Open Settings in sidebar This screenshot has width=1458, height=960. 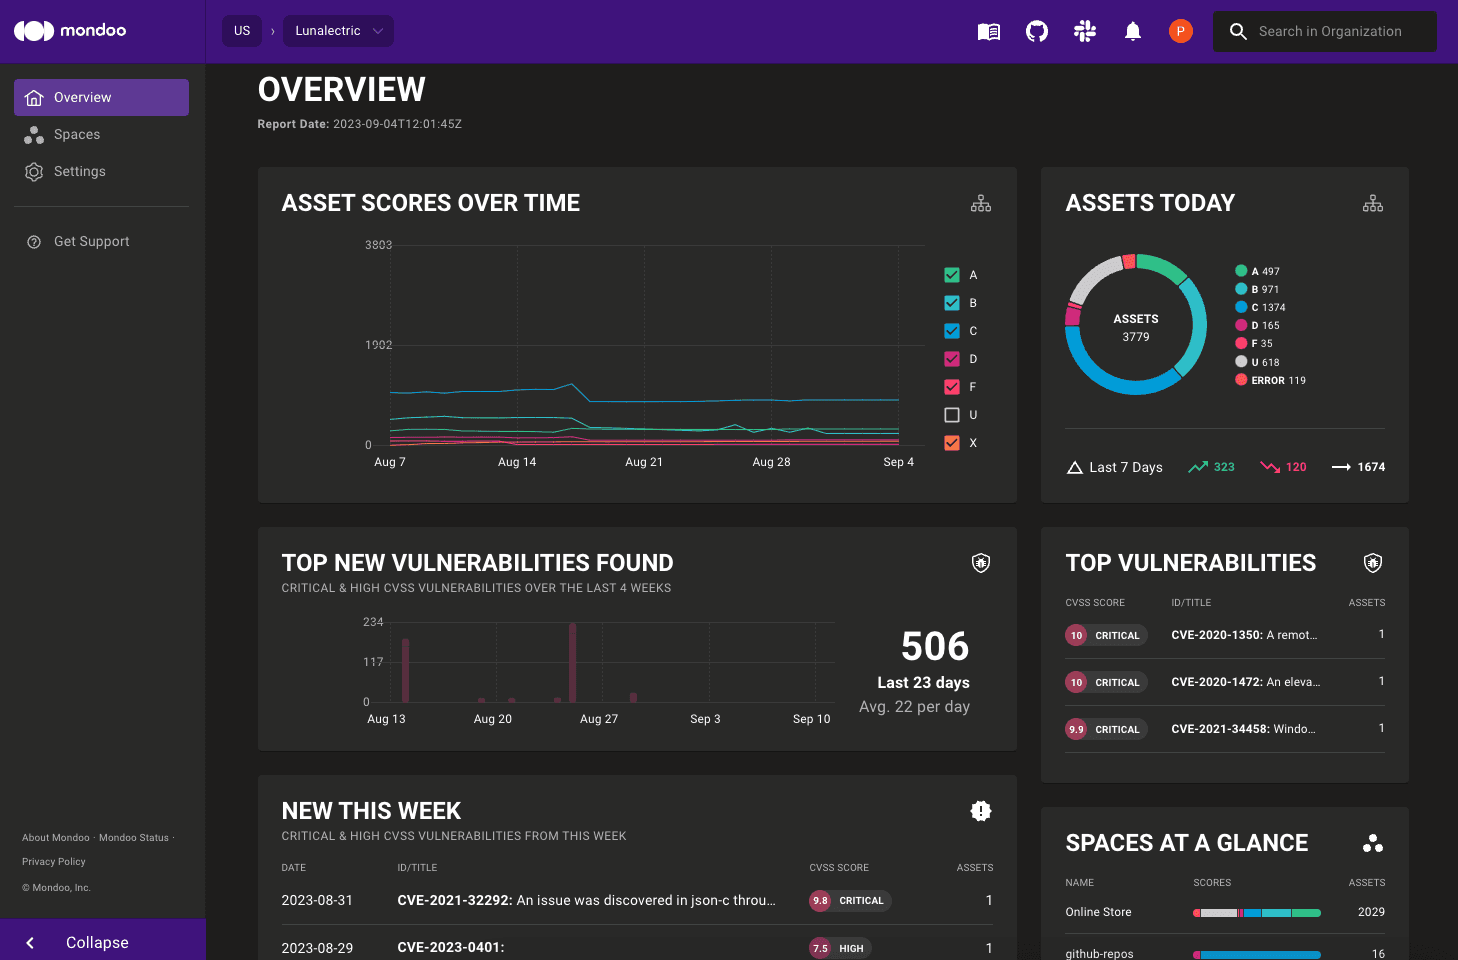coord(80,172)
